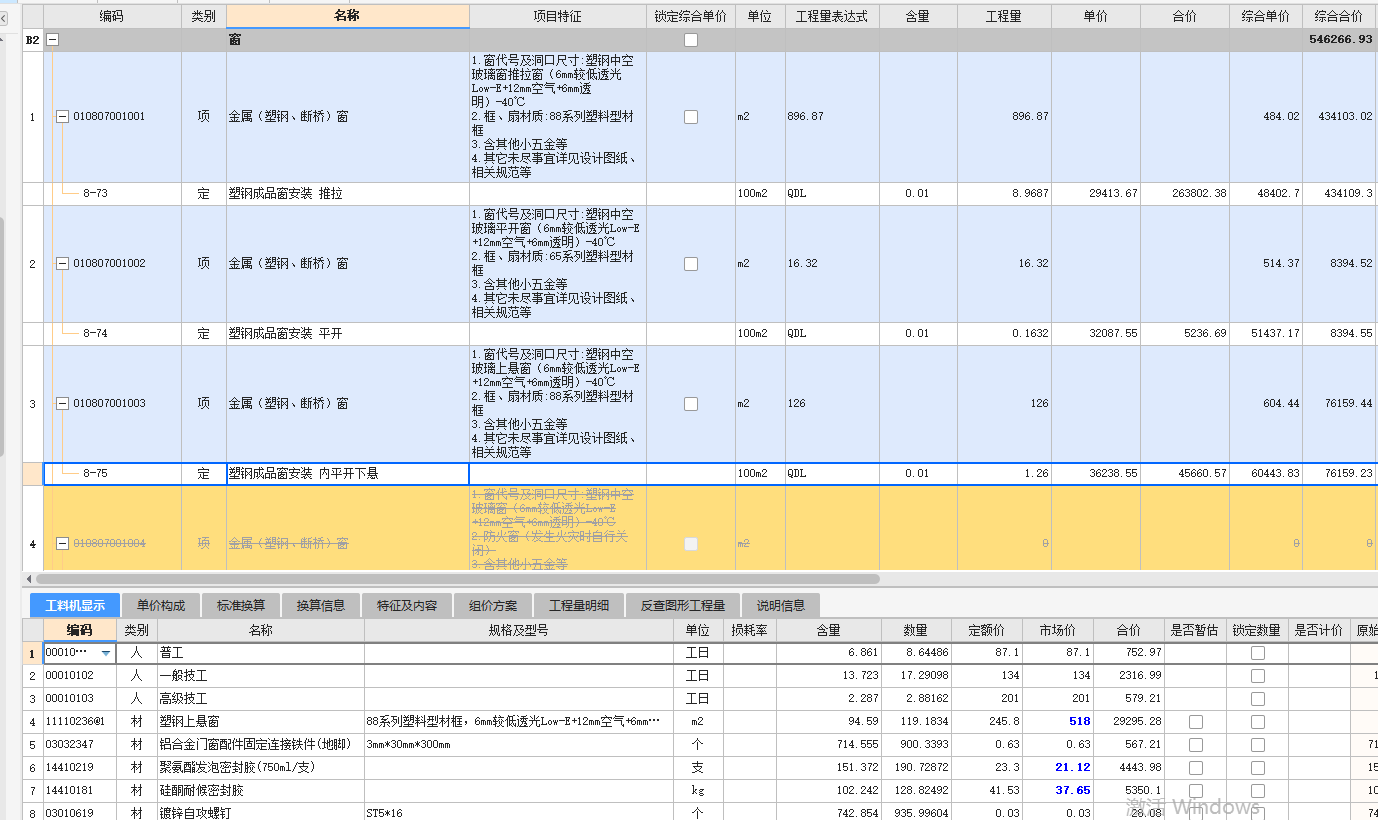Image resolution: width=1378 pixels, height=820 pixels.
Task: Toggle lock price checkbox for 010807001003
Action: click(691, 404)
